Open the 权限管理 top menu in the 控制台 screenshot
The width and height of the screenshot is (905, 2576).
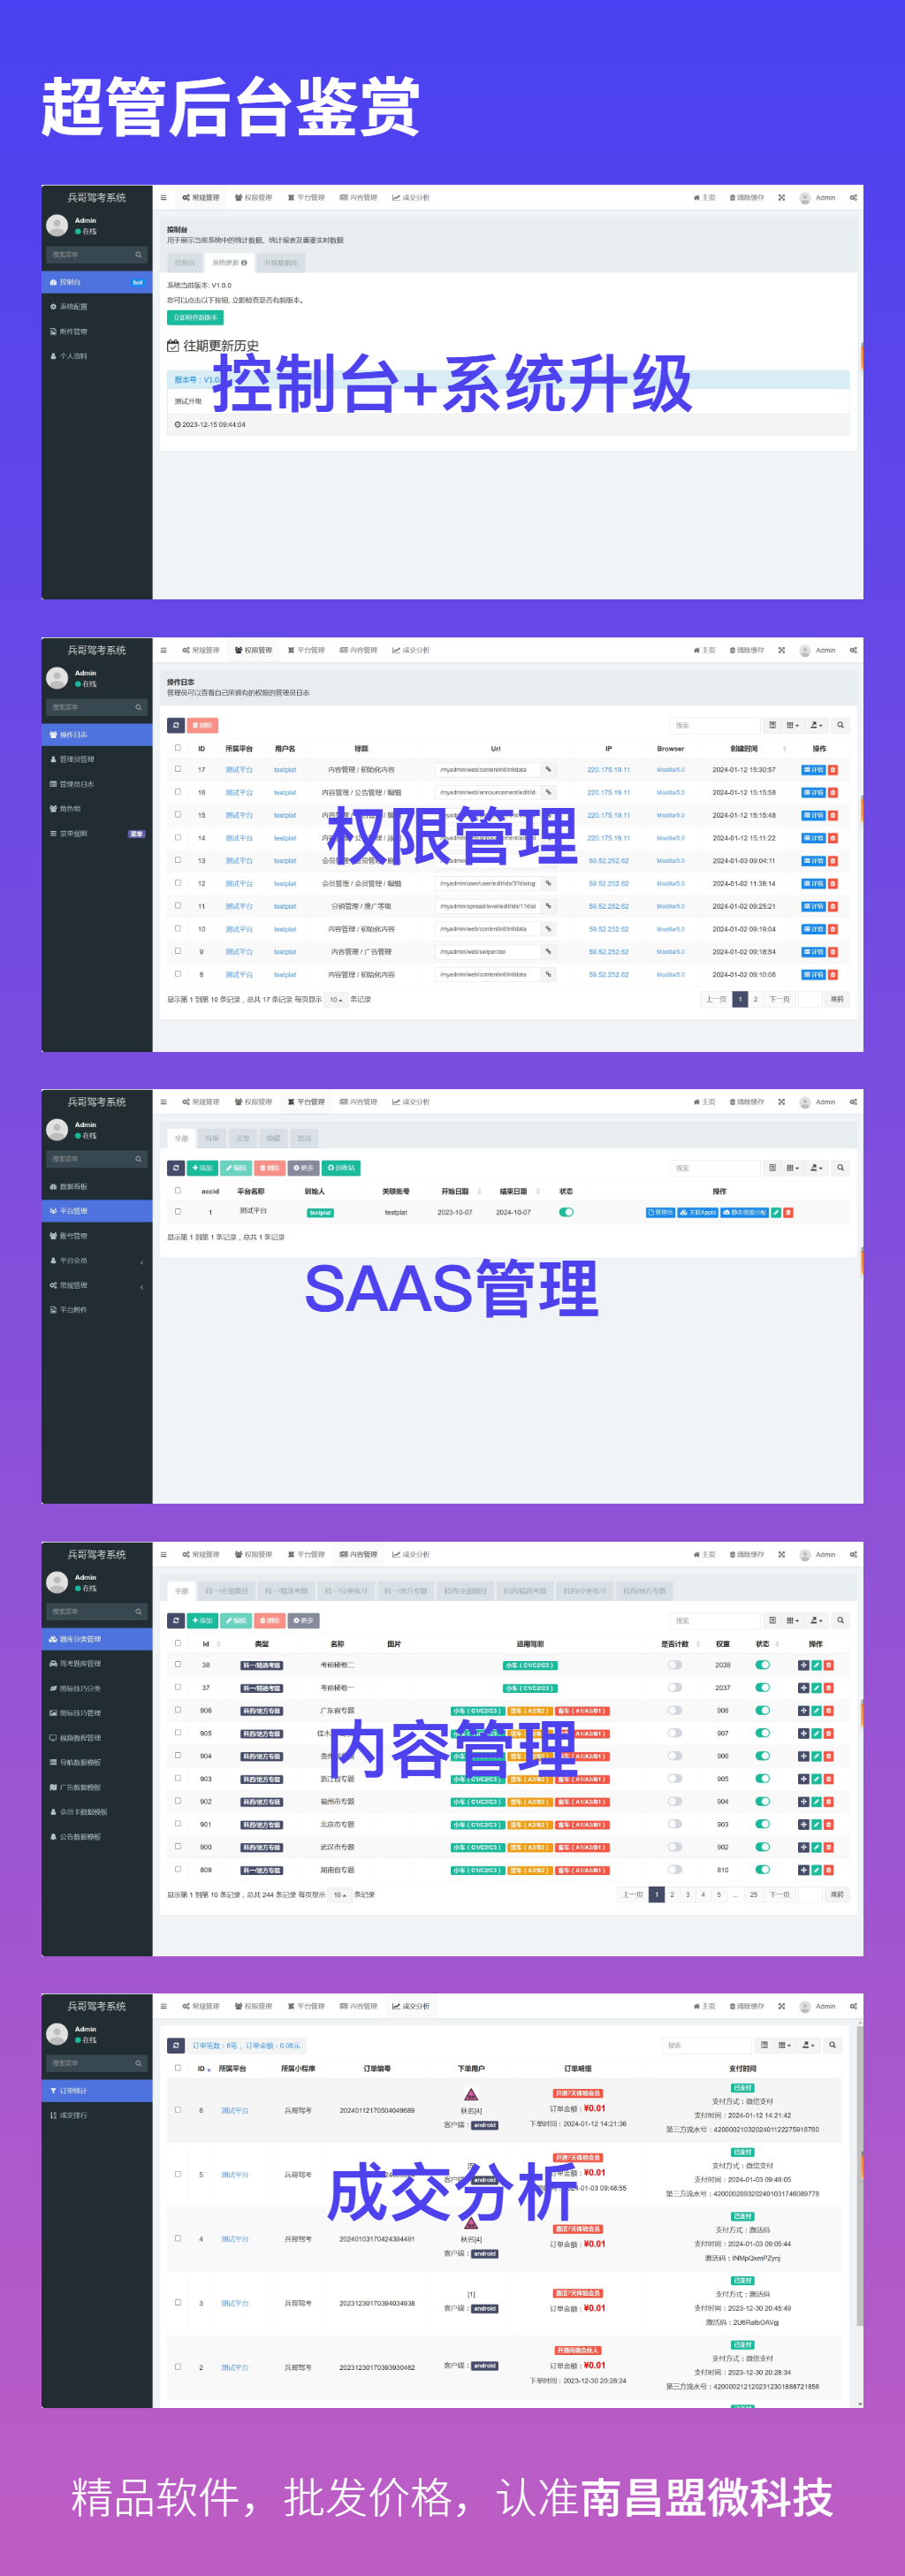(x=253, y=198)
